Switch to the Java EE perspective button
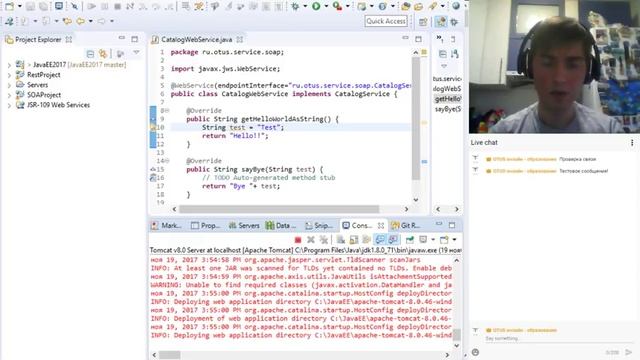This screenshot has height=360, width=640. click(440, 22)
